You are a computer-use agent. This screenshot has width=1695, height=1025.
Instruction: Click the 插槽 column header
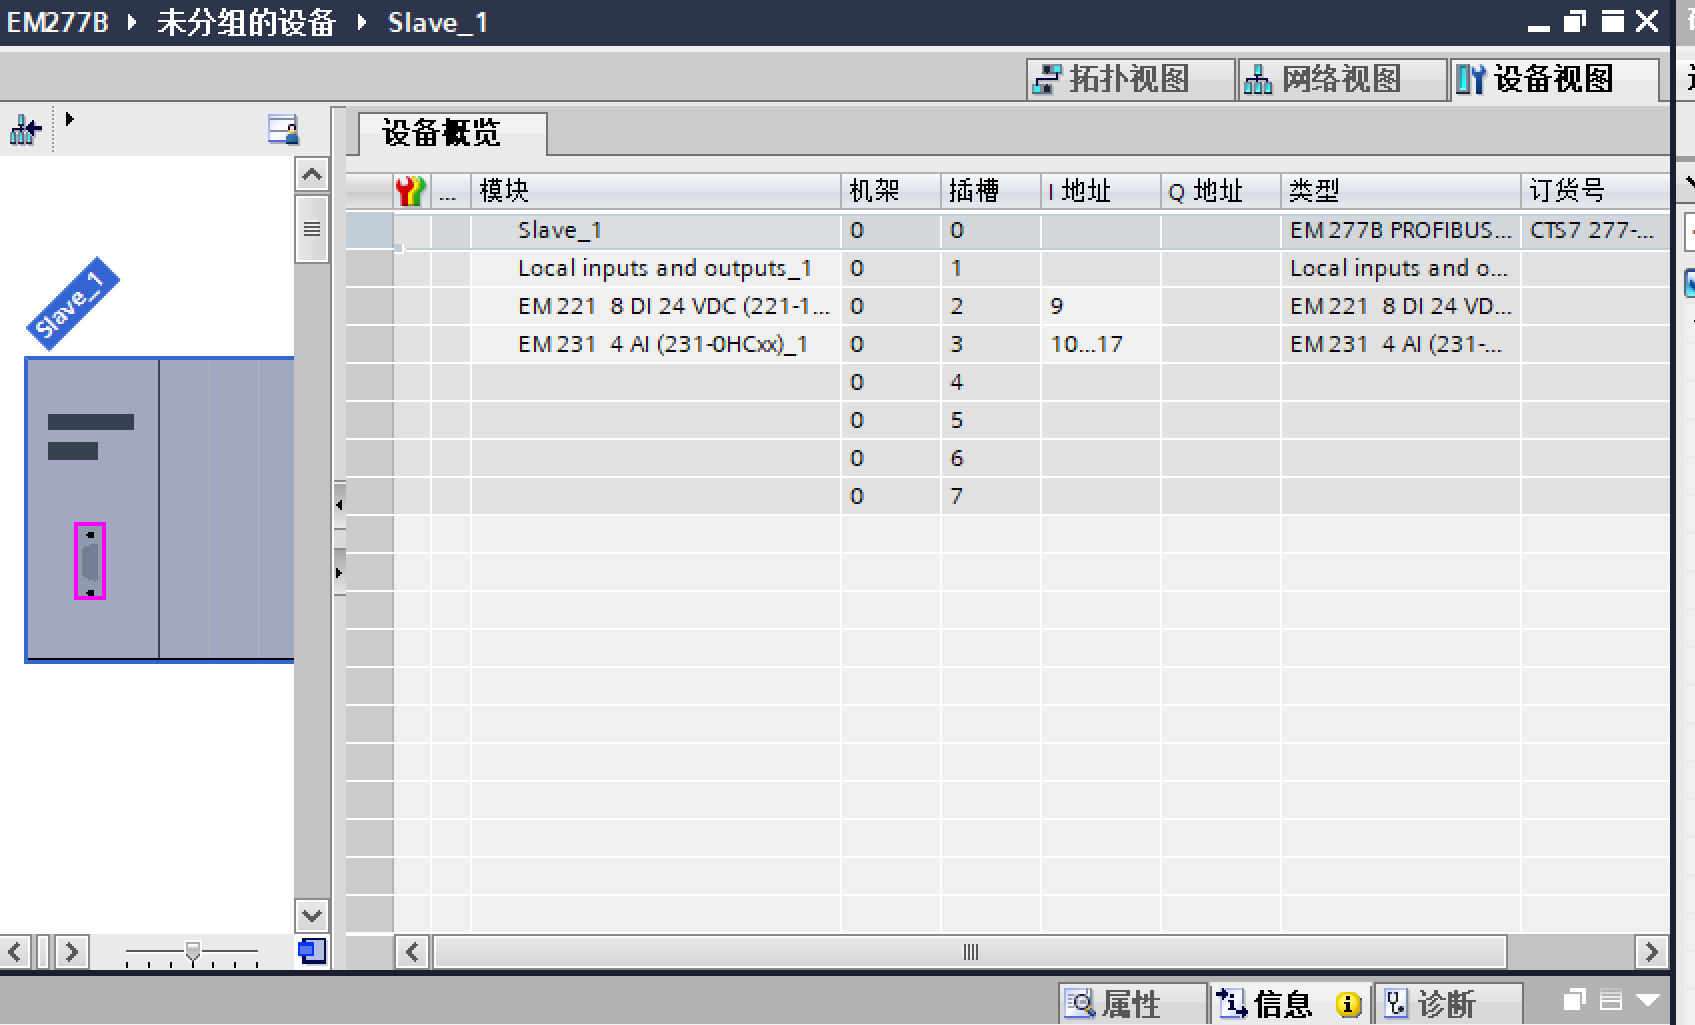990,190
